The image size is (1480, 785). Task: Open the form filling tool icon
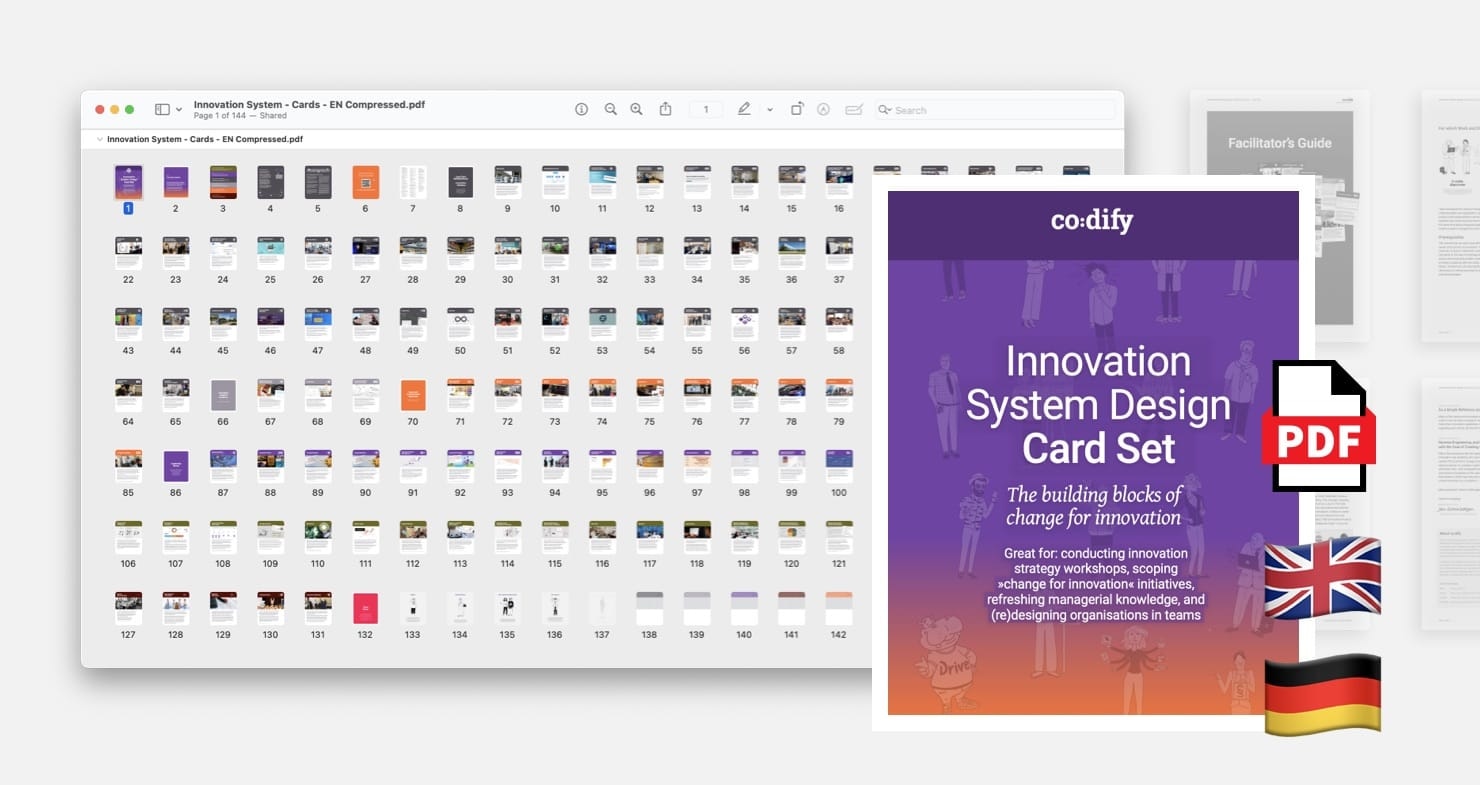pos(854,110)
